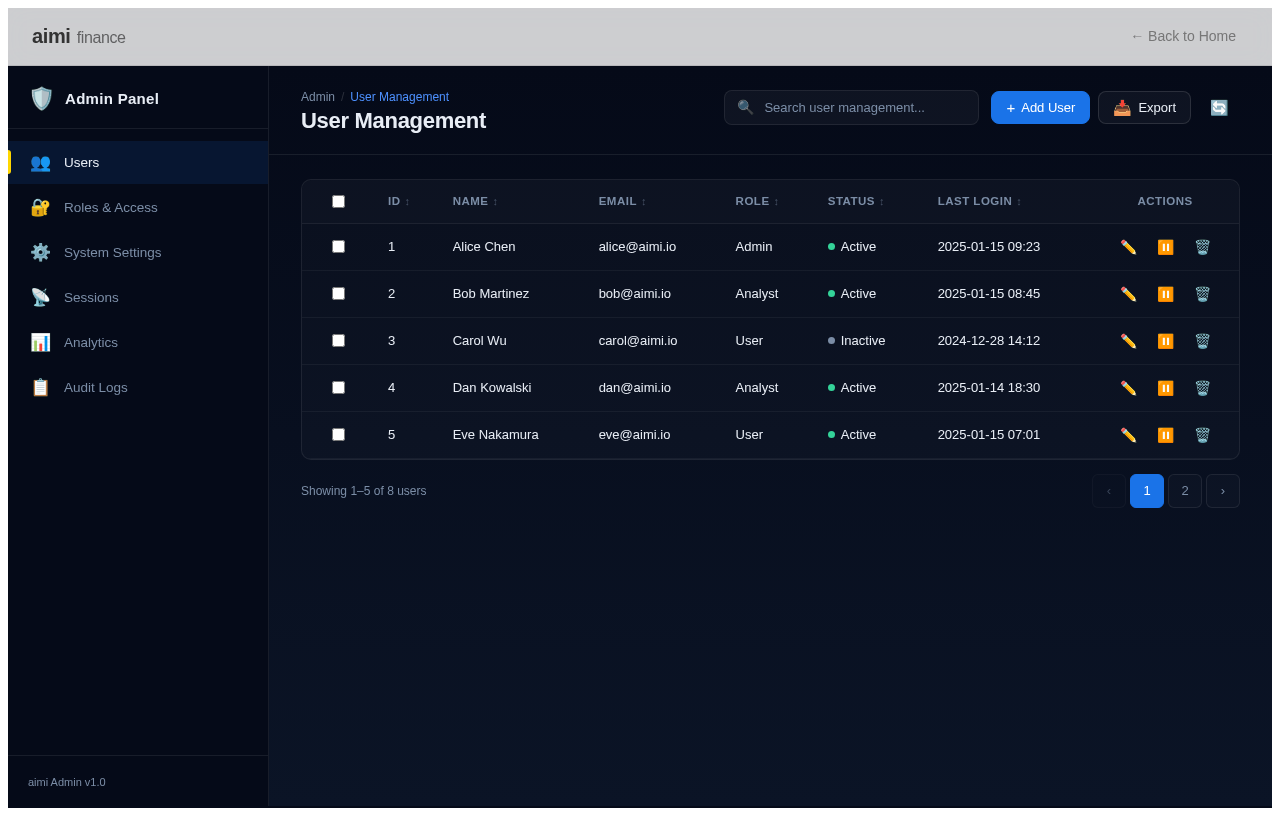Check the box for Eve Nakamura
Image resolution: width=1280 pixels, height=816 pixels.
(x=338, y=434)
